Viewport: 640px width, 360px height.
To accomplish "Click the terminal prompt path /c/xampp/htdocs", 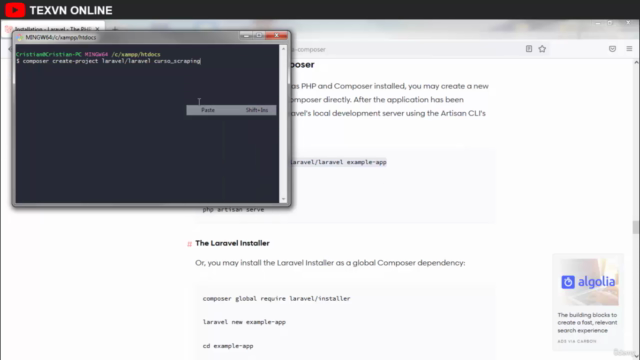I will coord(136,54).
